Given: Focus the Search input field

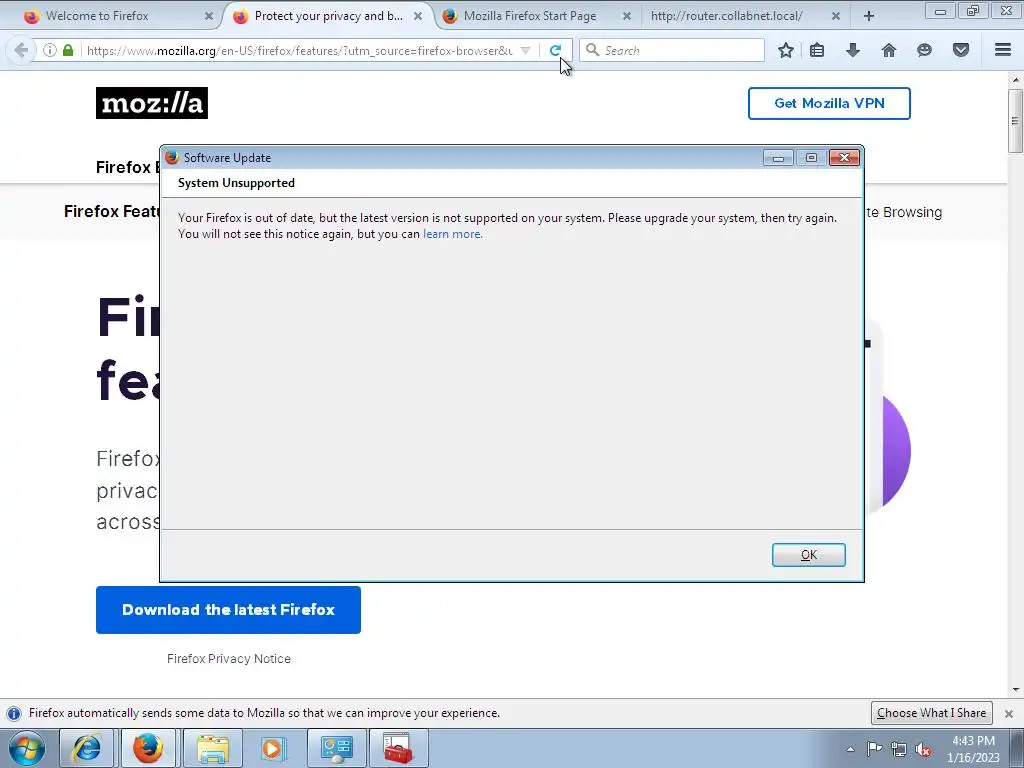Looking at the screenshot, I should [673, 50].
